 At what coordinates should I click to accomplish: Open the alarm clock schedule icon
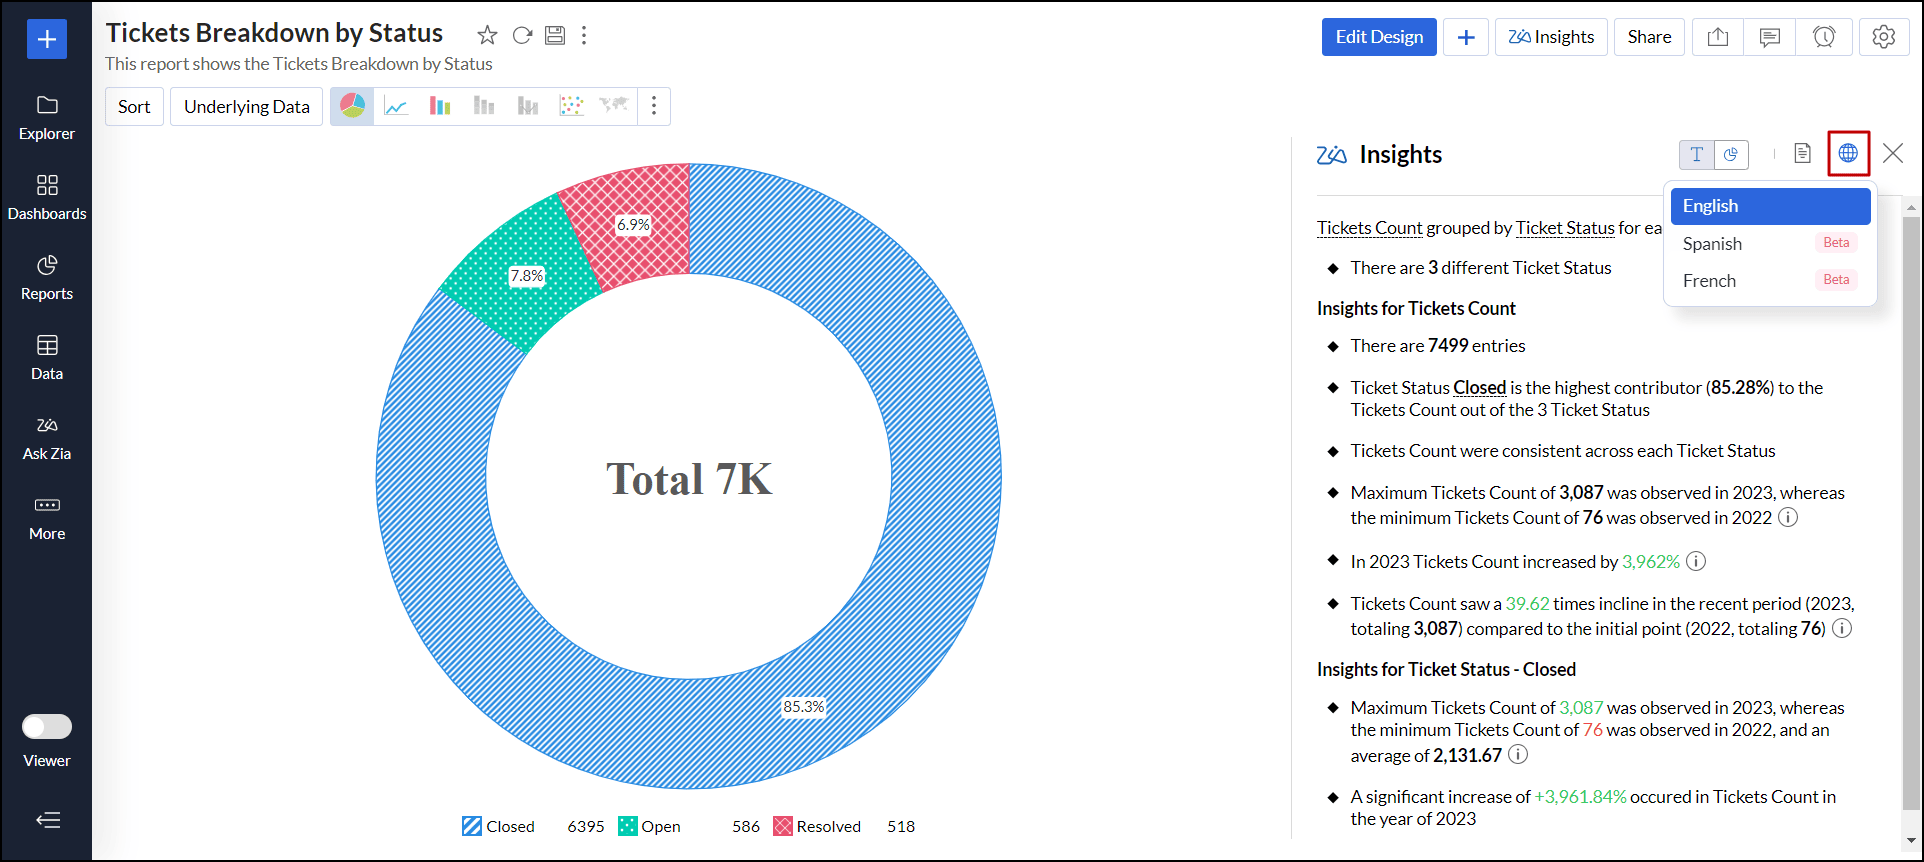pos(1823,37)
